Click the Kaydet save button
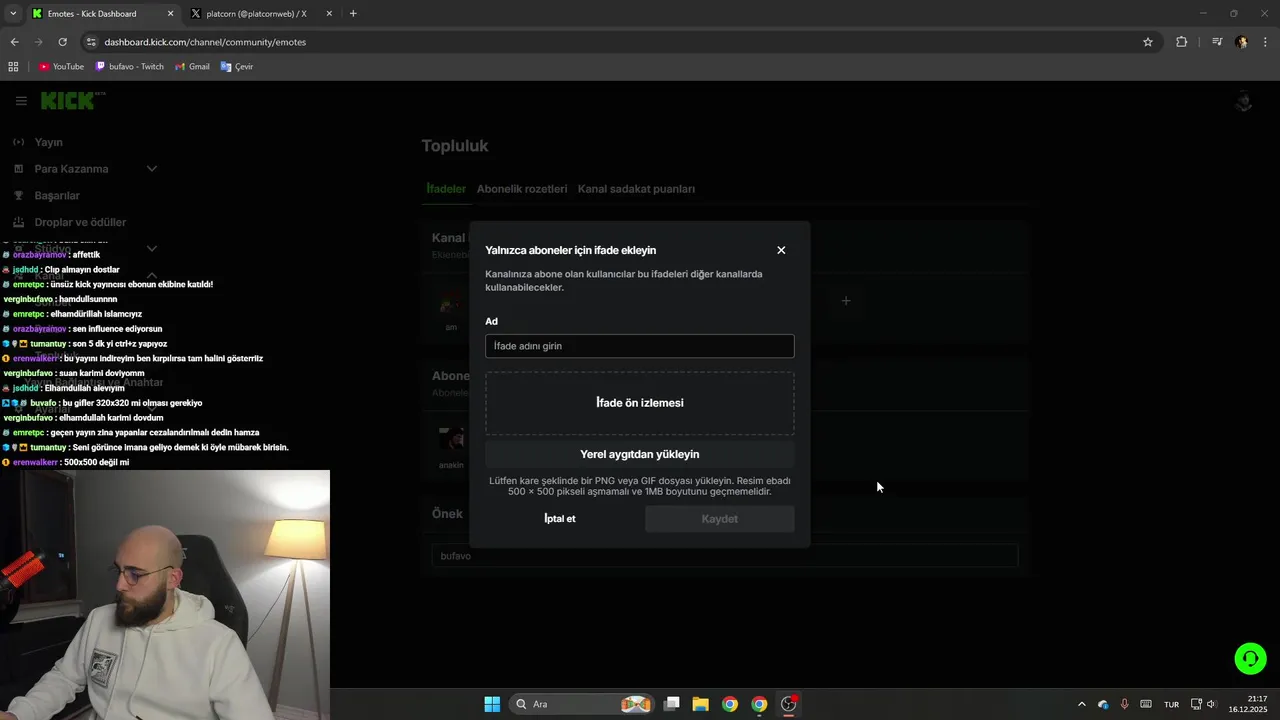The width and height of the screenshot is (1280, 720). (x=720, y=519)
